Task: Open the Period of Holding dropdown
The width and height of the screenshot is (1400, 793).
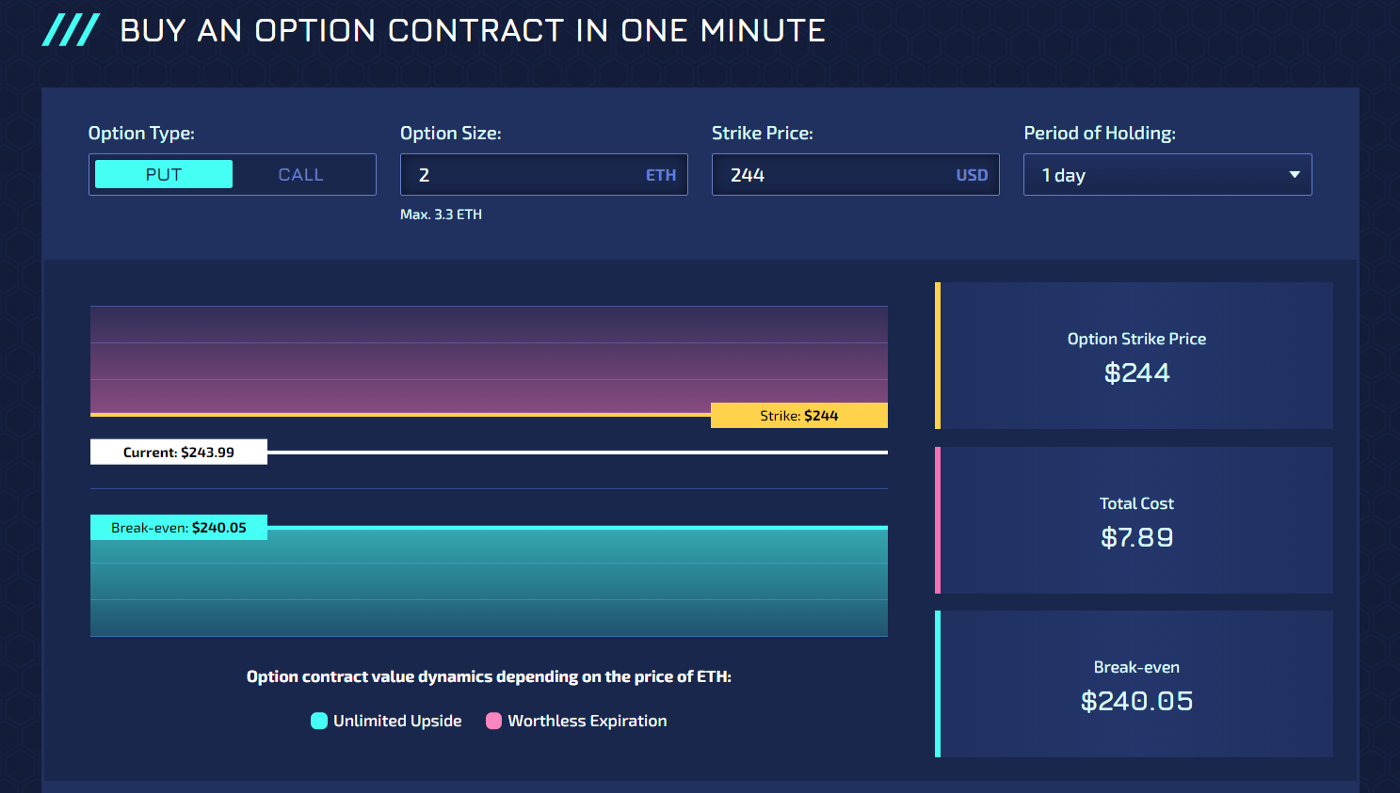Action: [1167, 175]
